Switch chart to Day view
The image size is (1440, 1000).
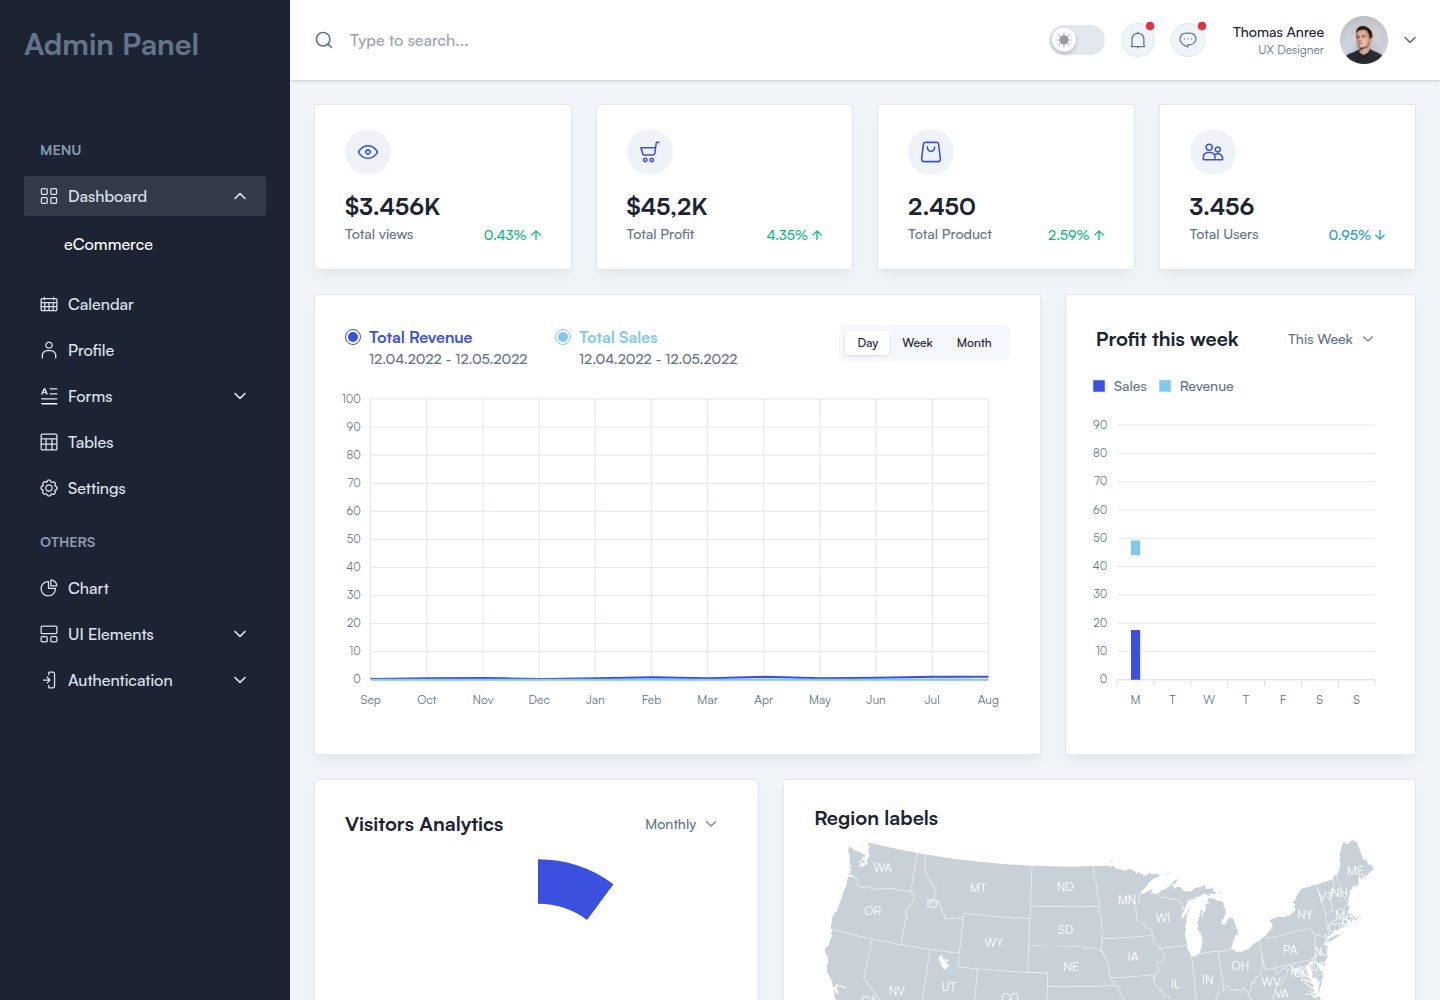click(867, 343)
